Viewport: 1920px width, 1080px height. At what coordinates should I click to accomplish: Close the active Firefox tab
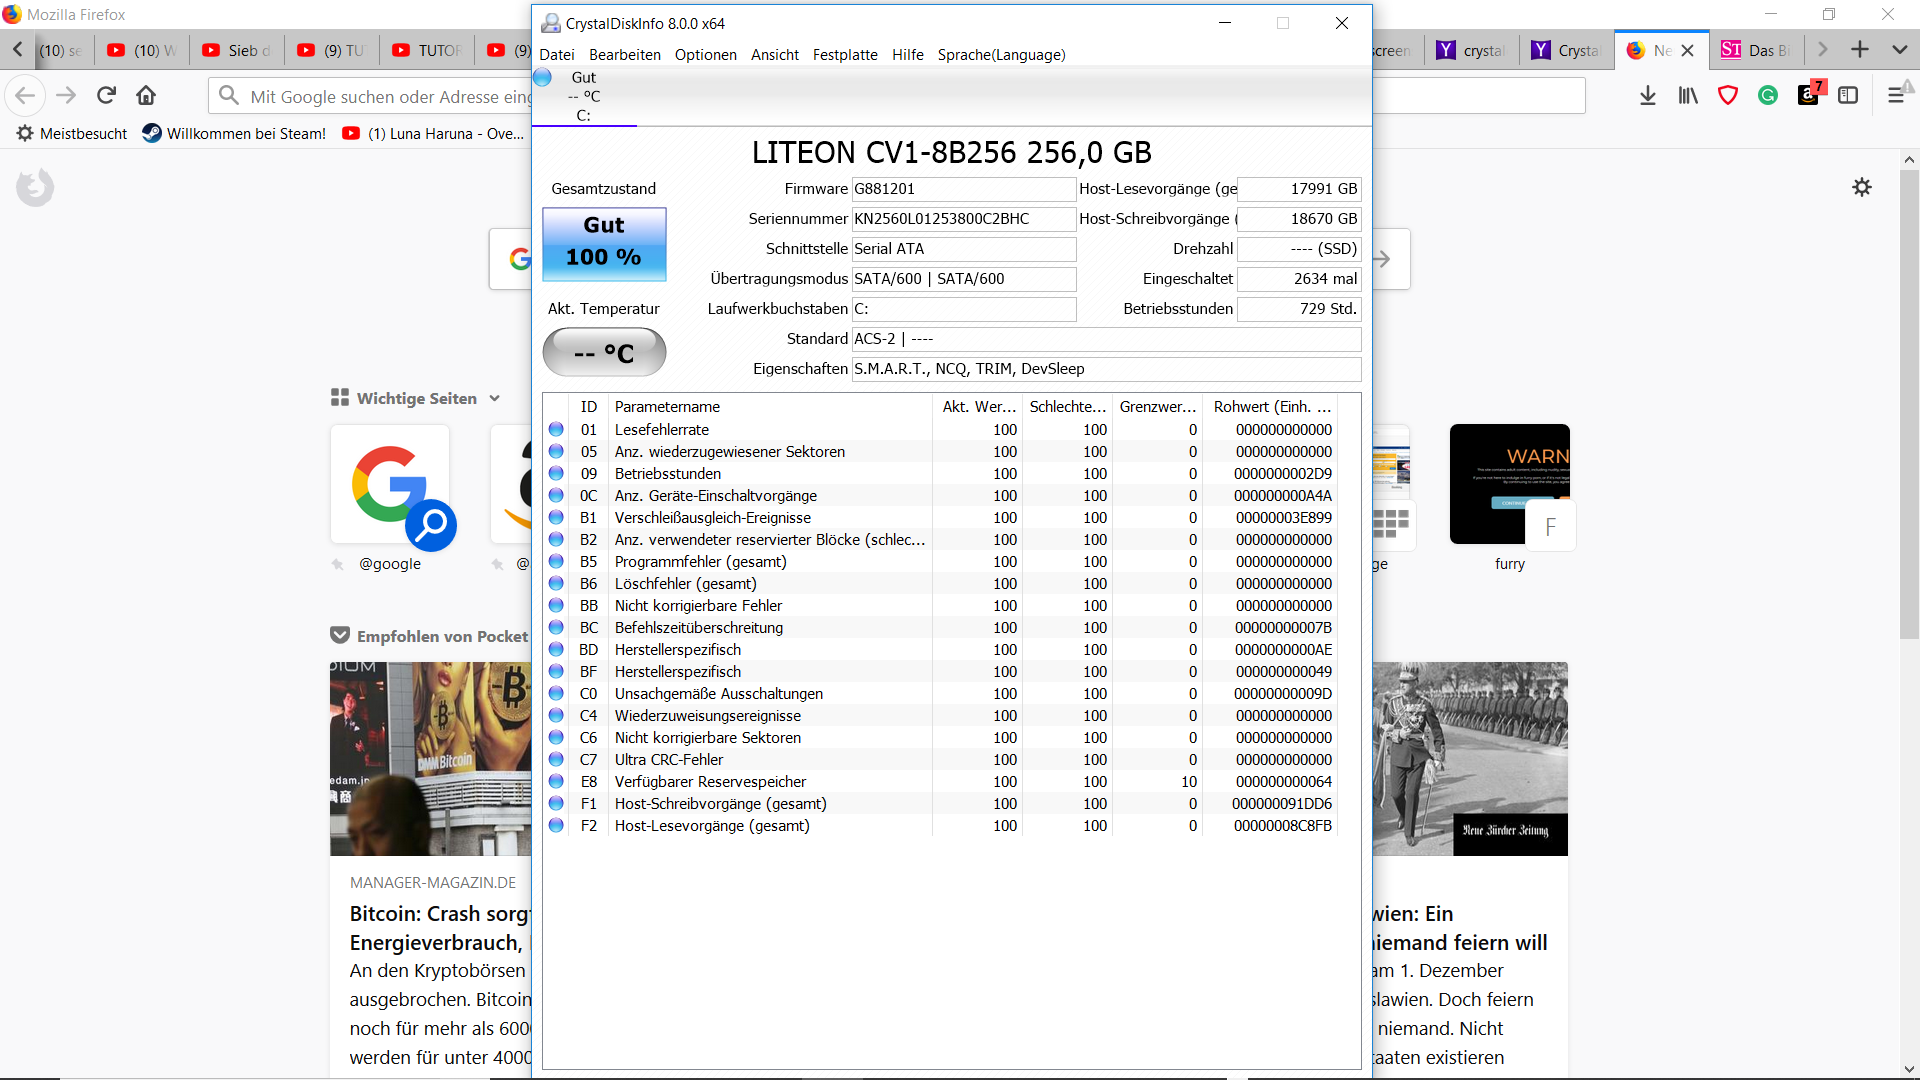coord(1688,50)
